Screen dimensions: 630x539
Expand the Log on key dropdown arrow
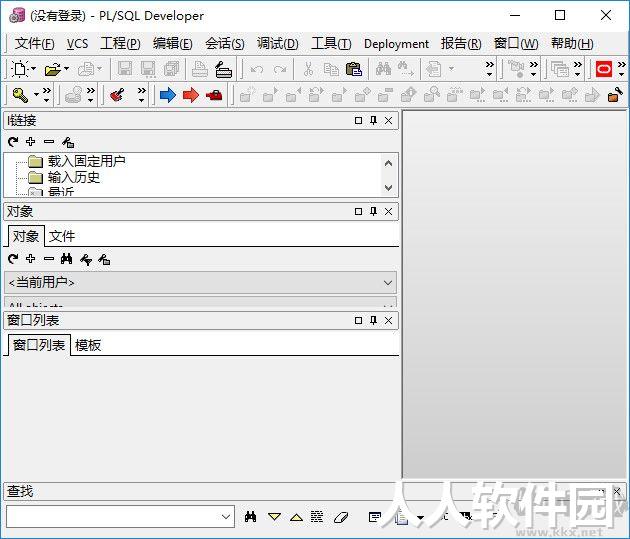click(36, 95)
